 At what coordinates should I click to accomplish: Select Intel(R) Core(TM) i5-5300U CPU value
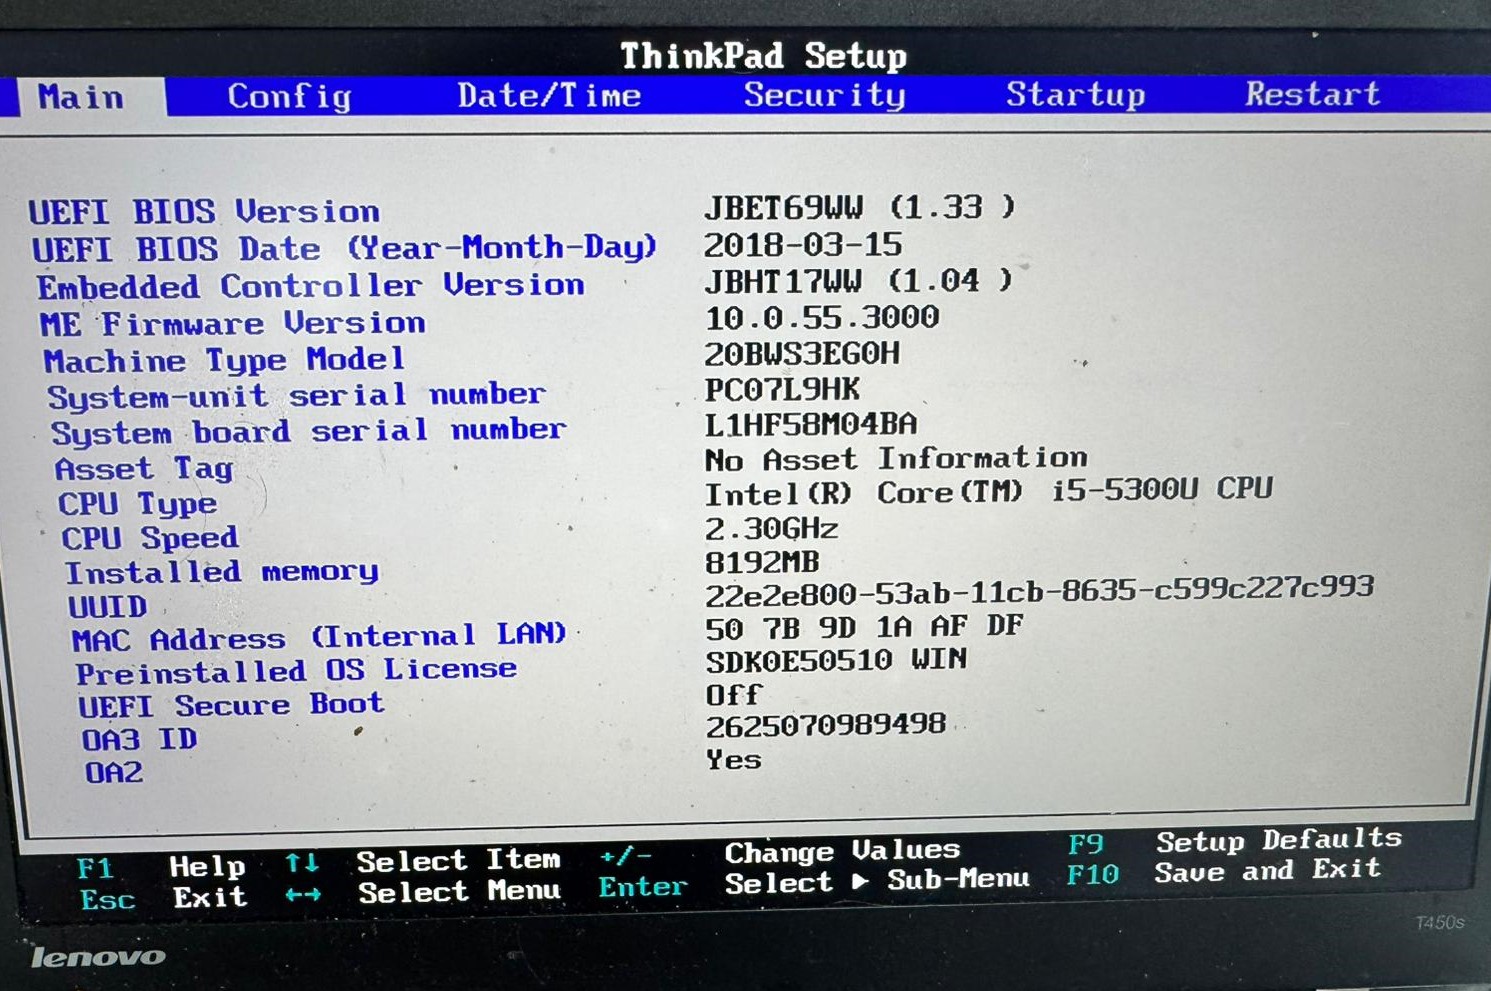click(x=989, y=492)
